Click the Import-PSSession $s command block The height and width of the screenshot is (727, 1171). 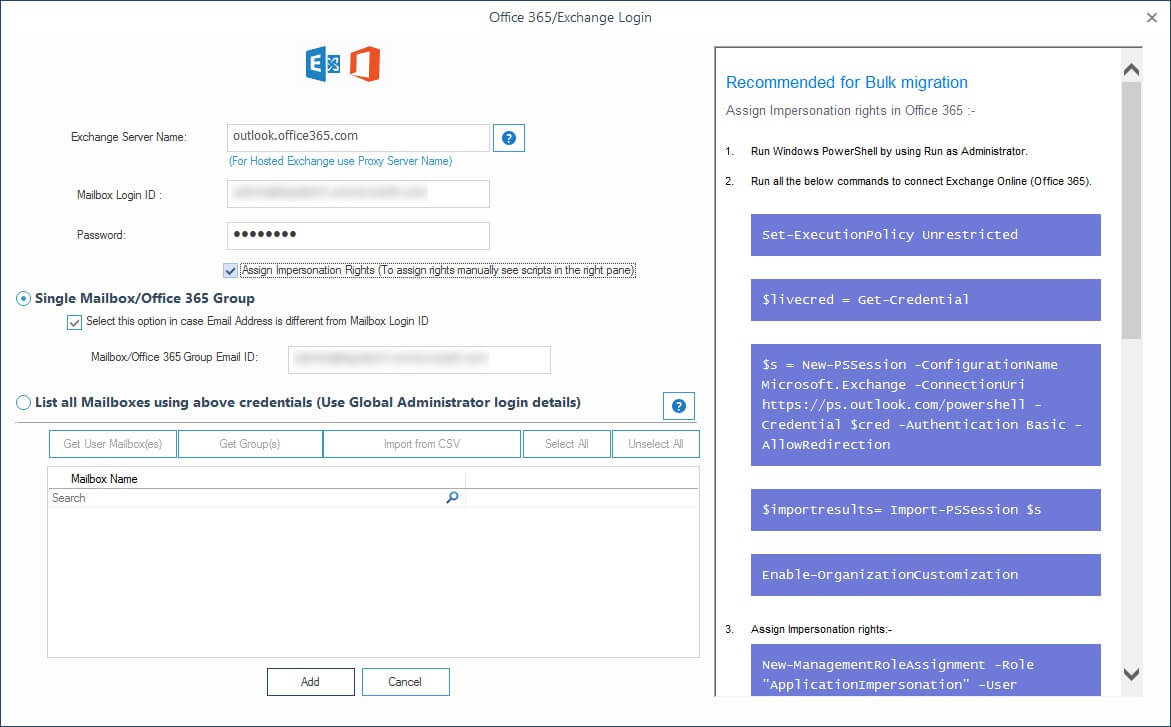coord(925,510)
